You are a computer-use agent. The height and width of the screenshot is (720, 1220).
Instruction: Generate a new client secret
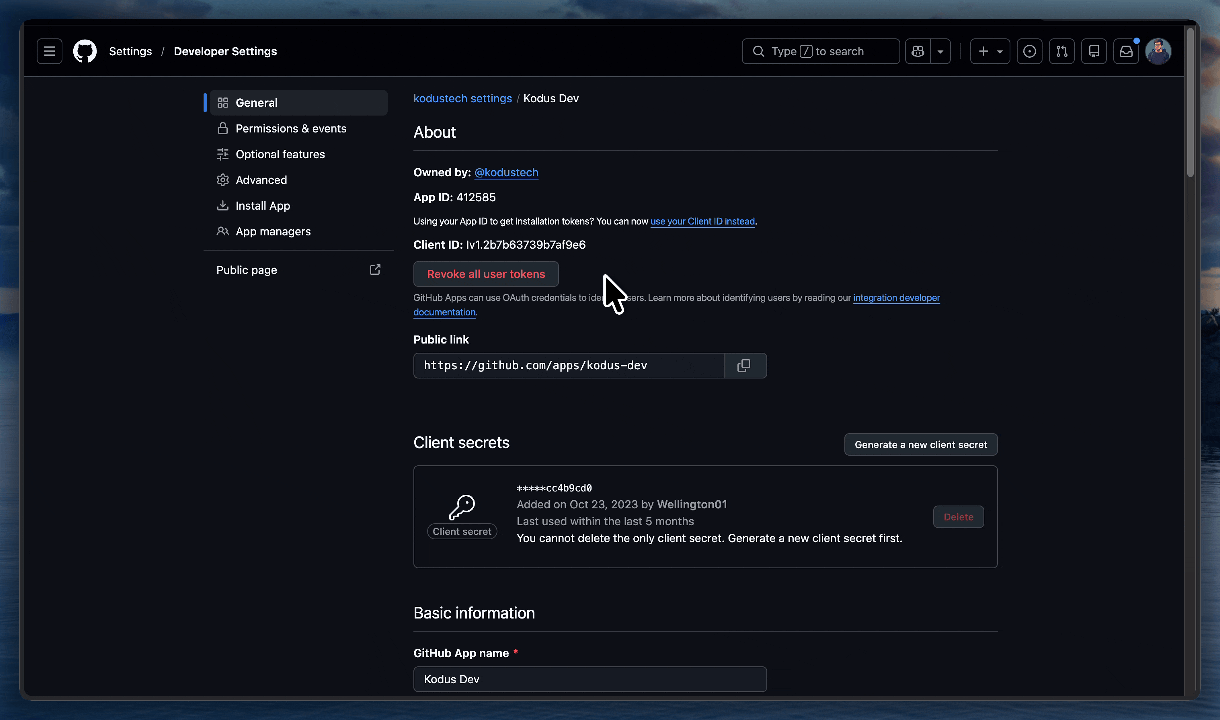tap(920, 444)
